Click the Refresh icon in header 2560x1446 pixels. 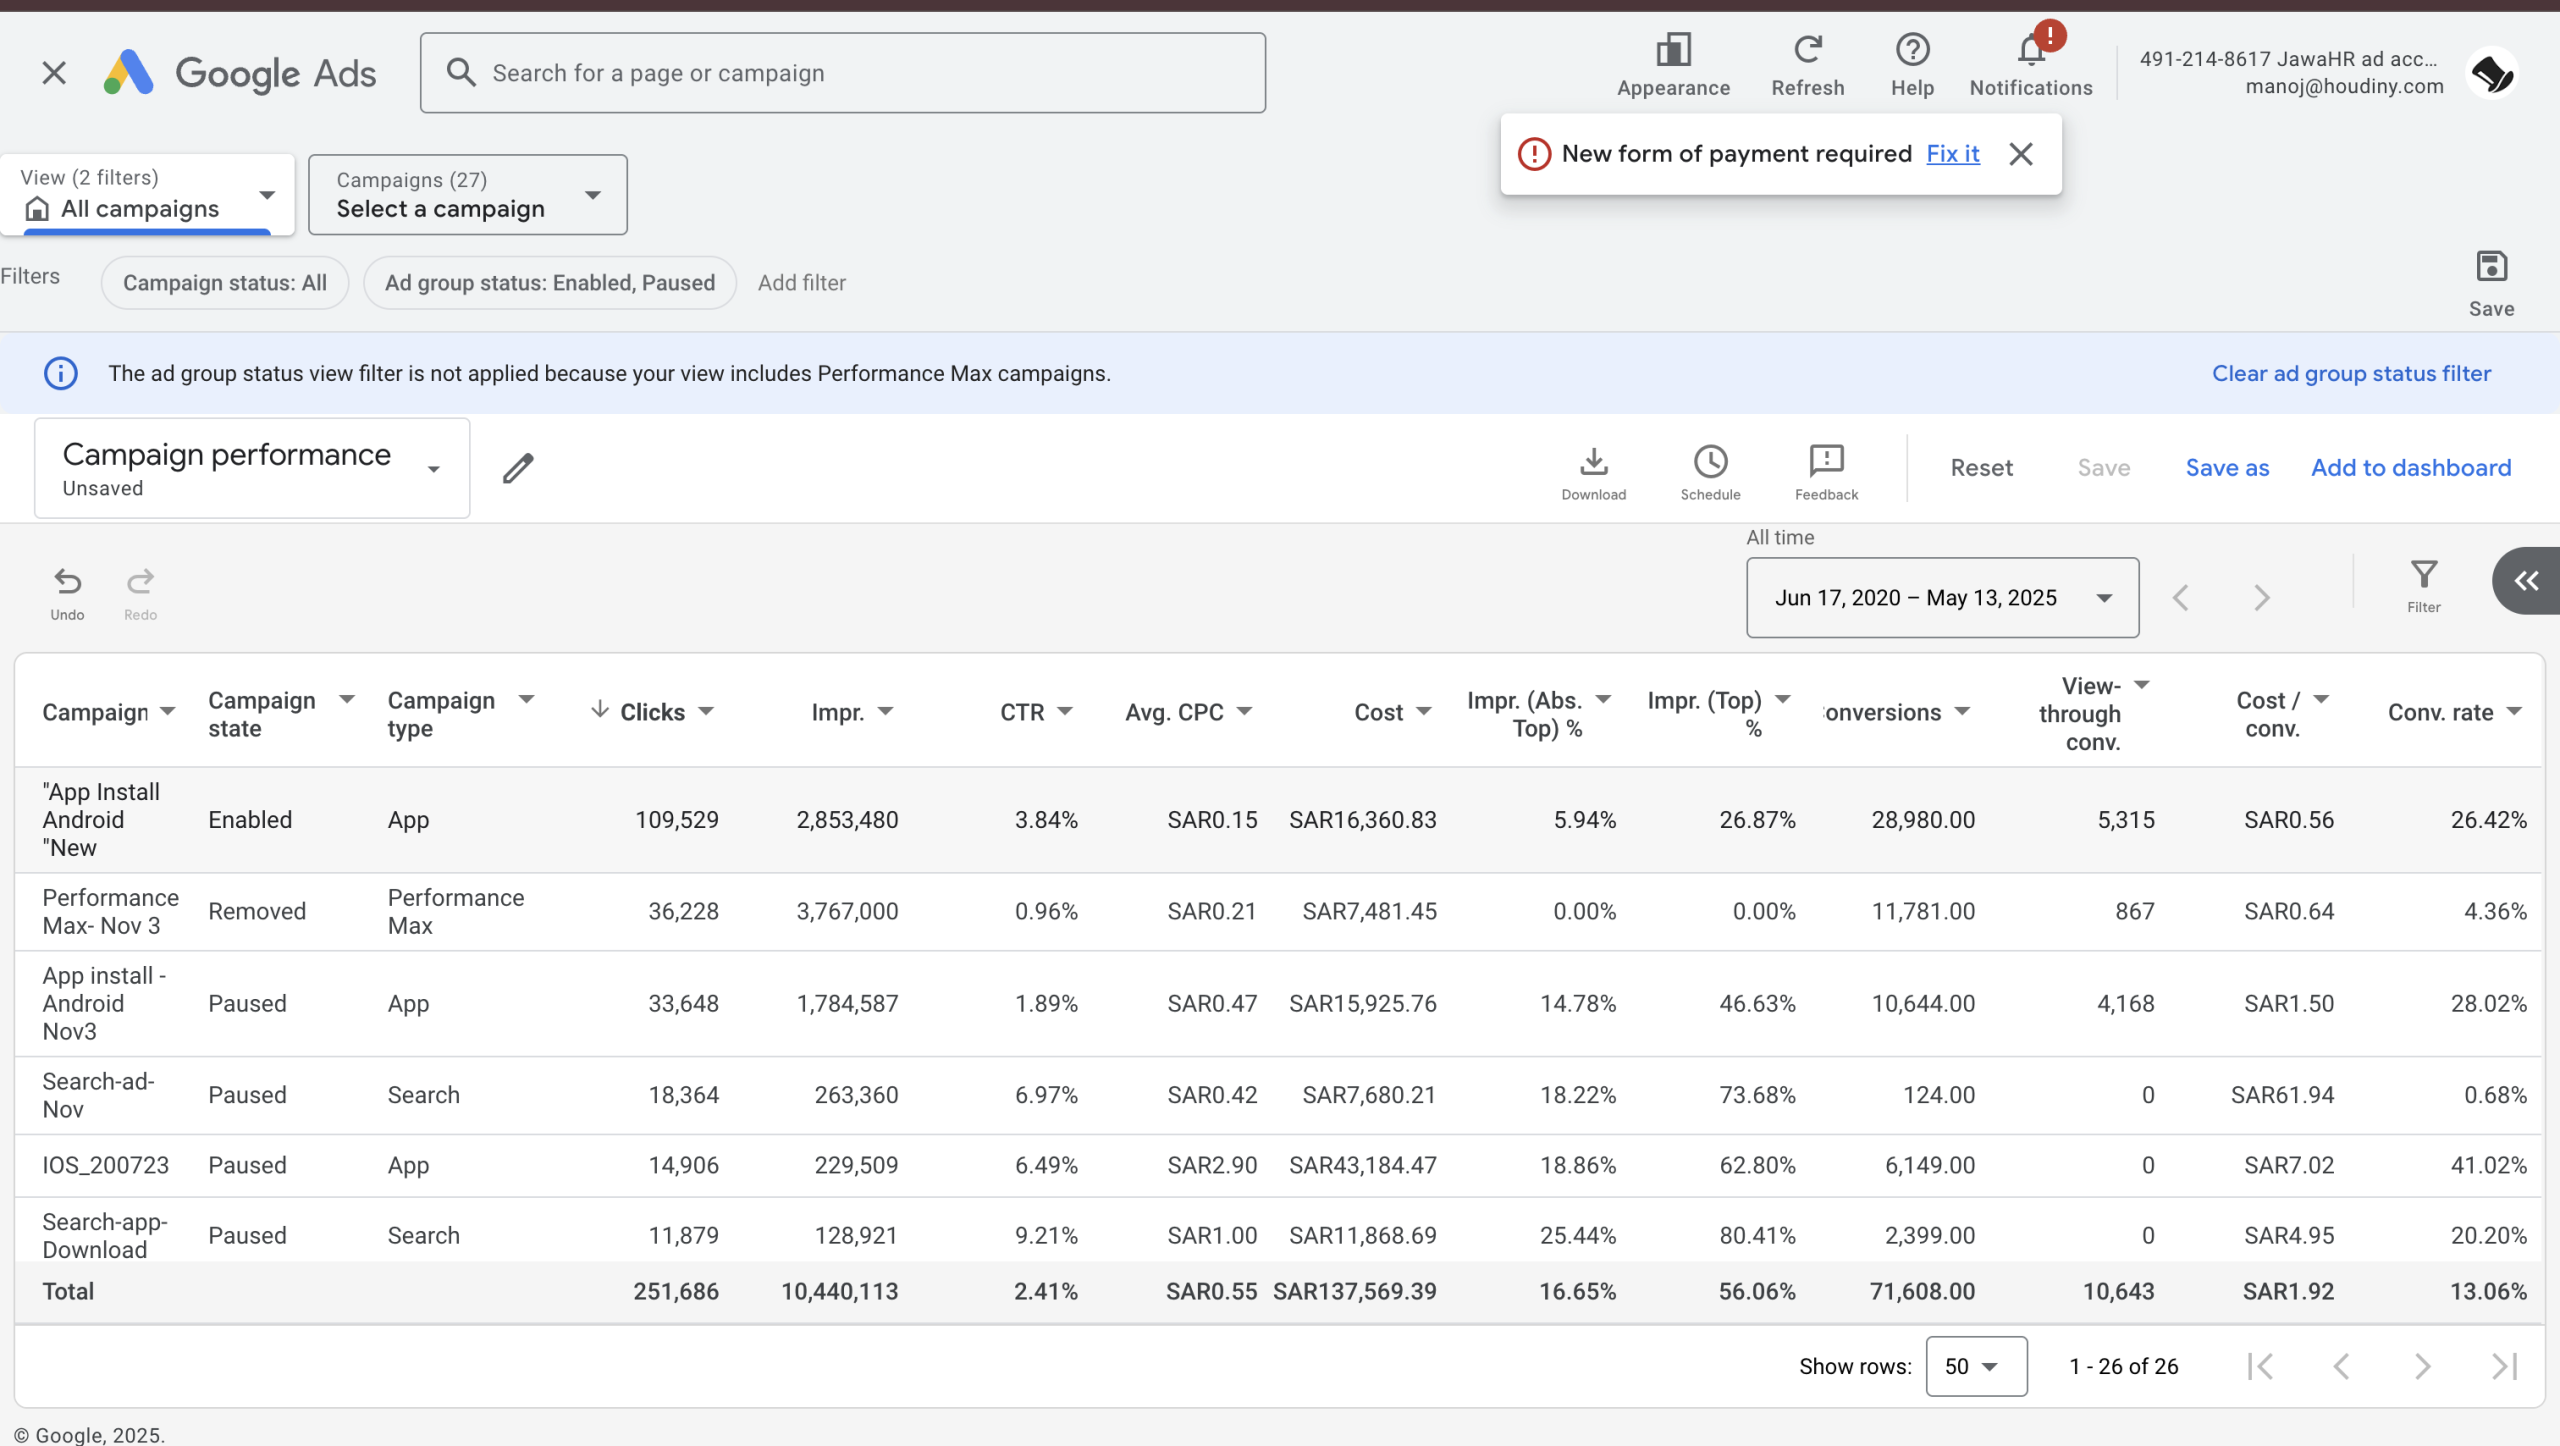tap(1807, 50)
